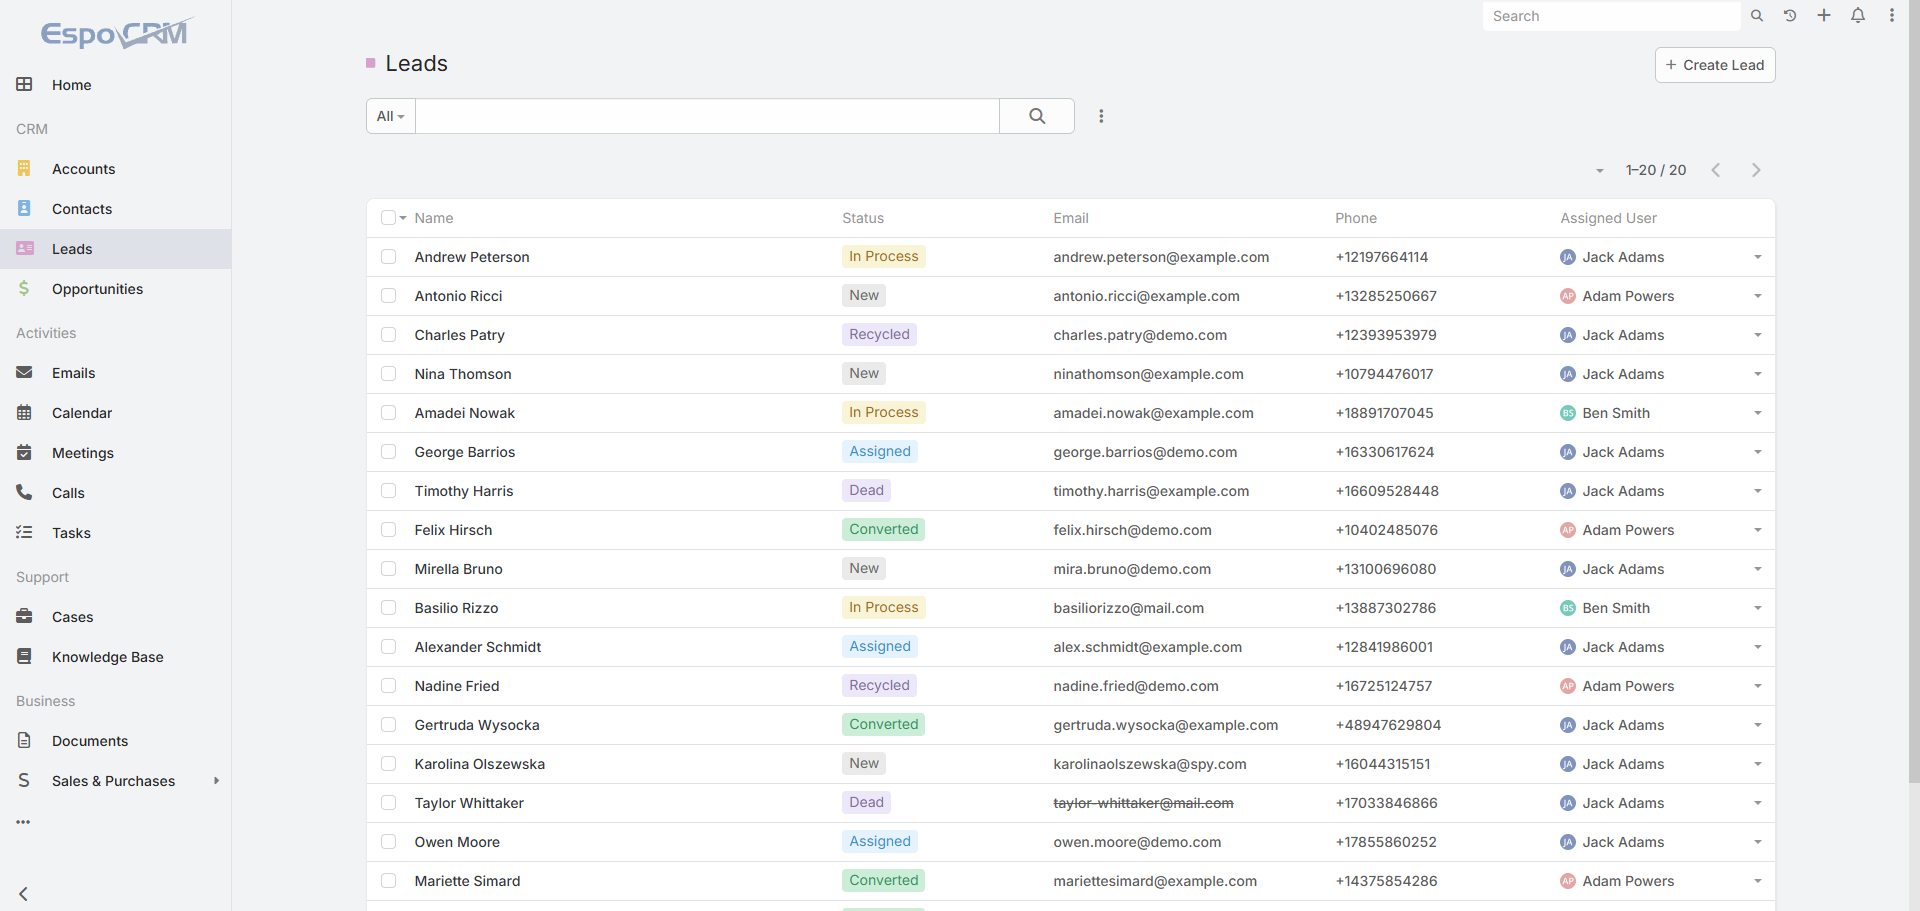Expand the Sales & Purchases submenu arrow
The image size is (1920, 911).
[x=216, y=781]
